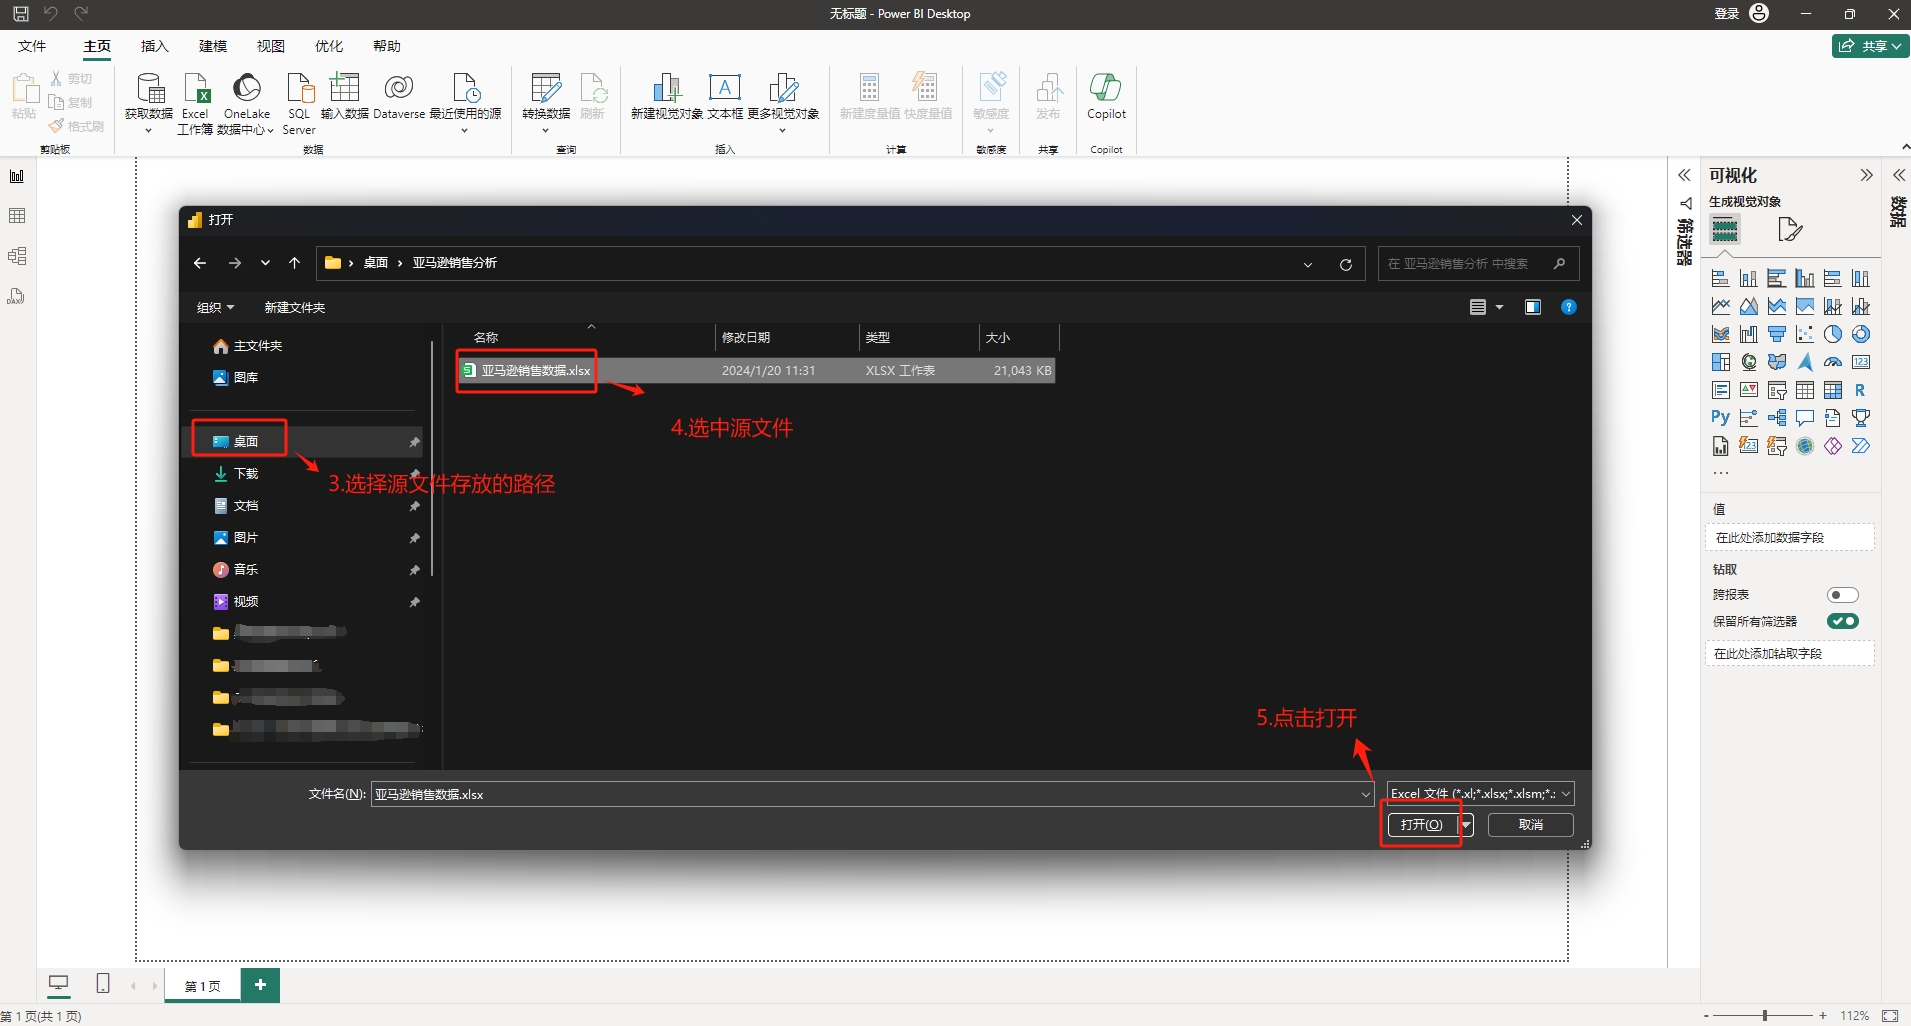
Task: Click 登录 to sign in
Action: coord(1727,14)
